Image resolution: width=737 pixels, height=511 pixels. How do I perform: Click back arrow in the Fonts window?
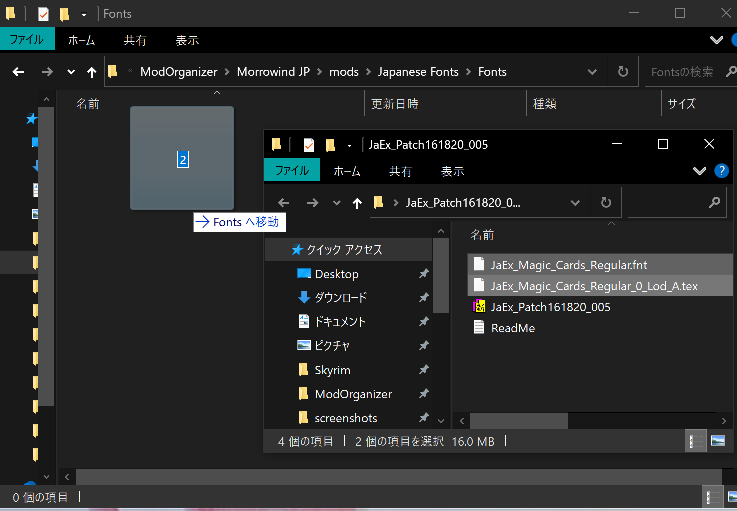(18, 72)
